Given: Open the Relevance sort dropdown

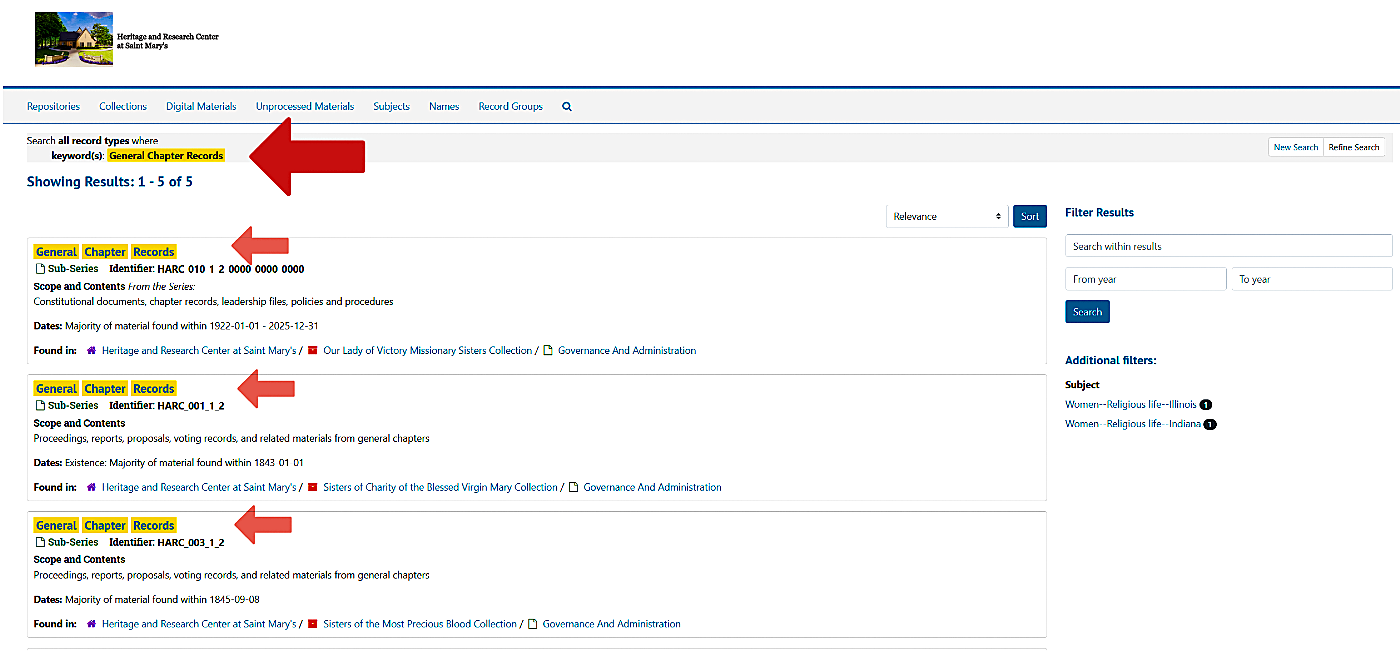Looking at the screenshot, I should tap(946, 216).
